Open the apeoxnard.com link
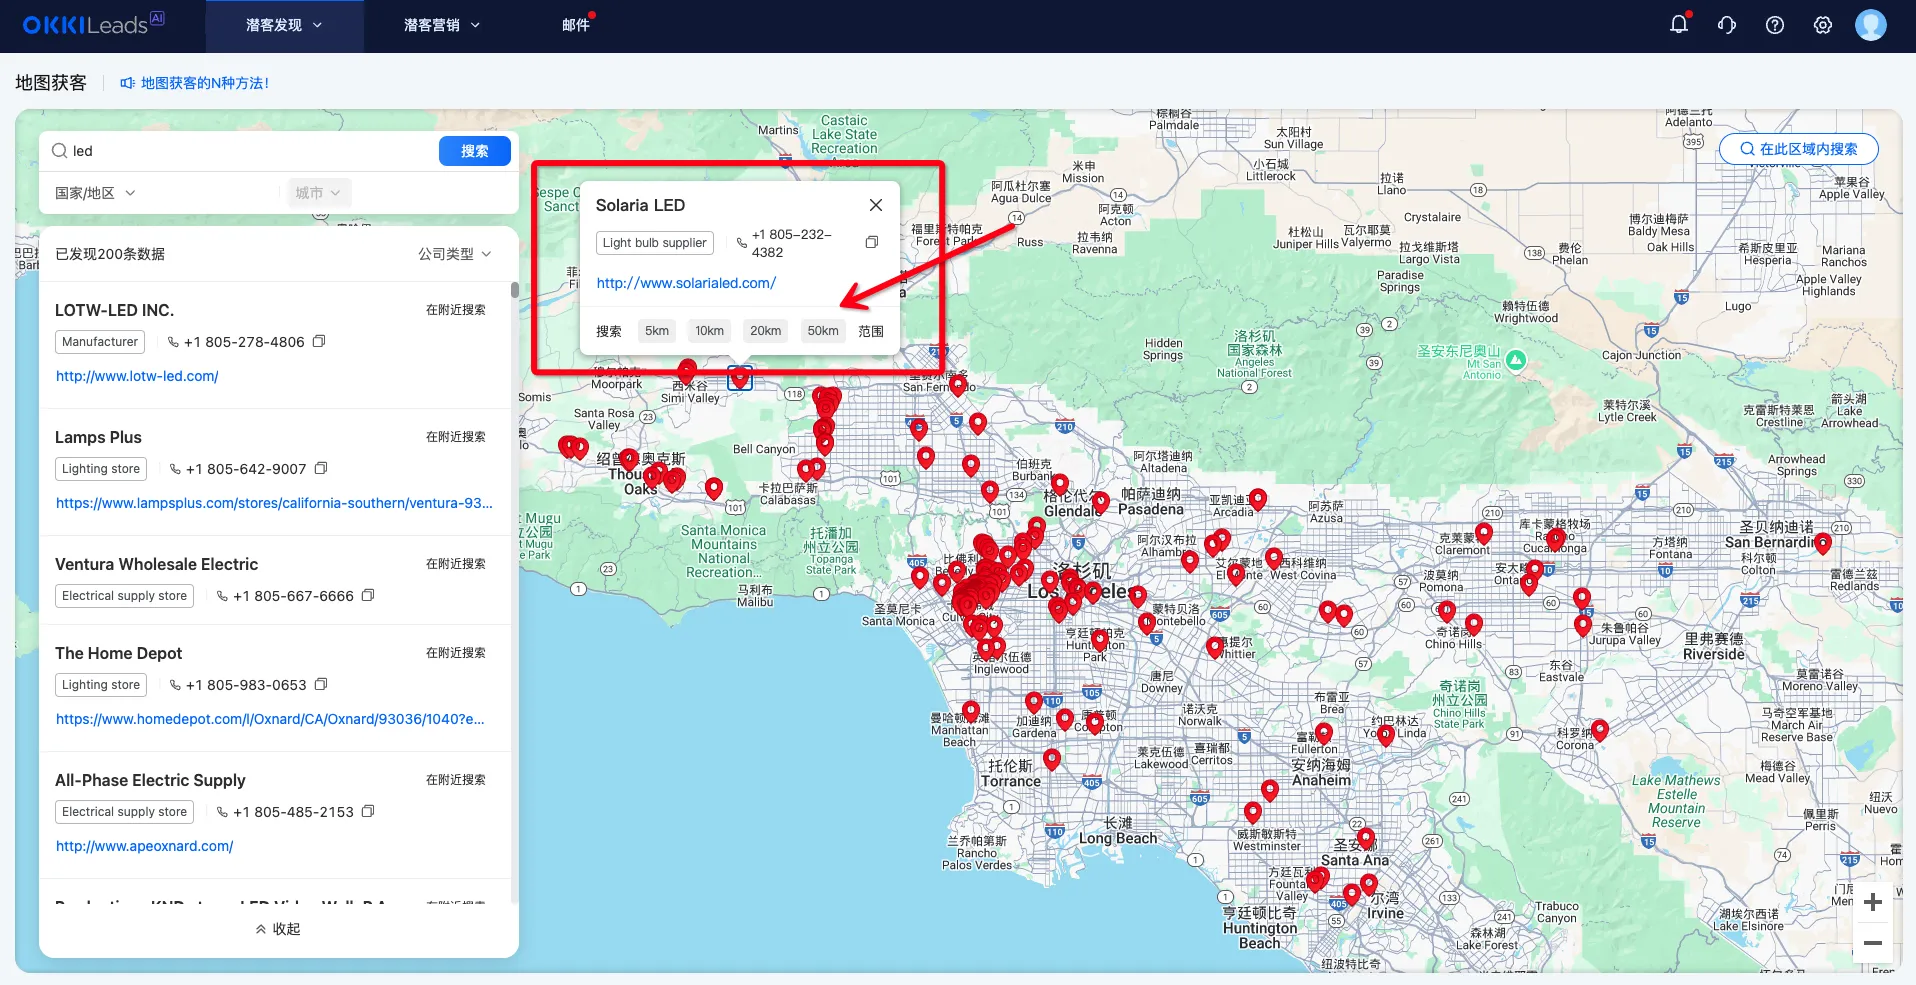Viewport: 1916px width, 985px height. coord(144,846)
